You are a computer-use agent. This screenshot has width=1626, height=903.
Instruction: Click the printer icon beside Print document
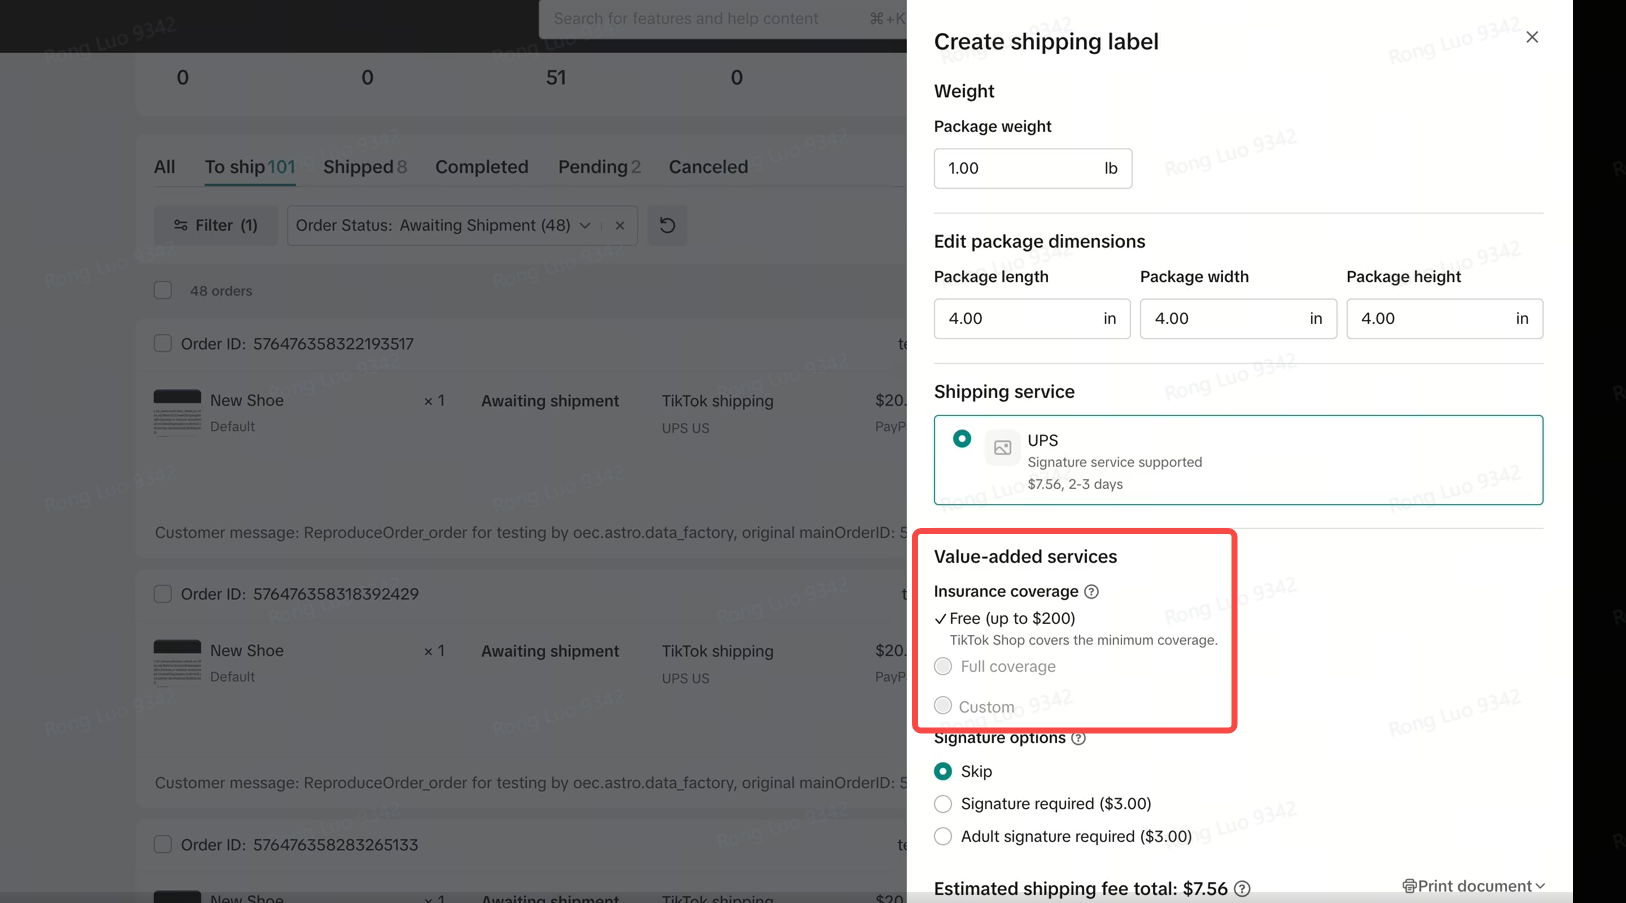(1409, 886)
